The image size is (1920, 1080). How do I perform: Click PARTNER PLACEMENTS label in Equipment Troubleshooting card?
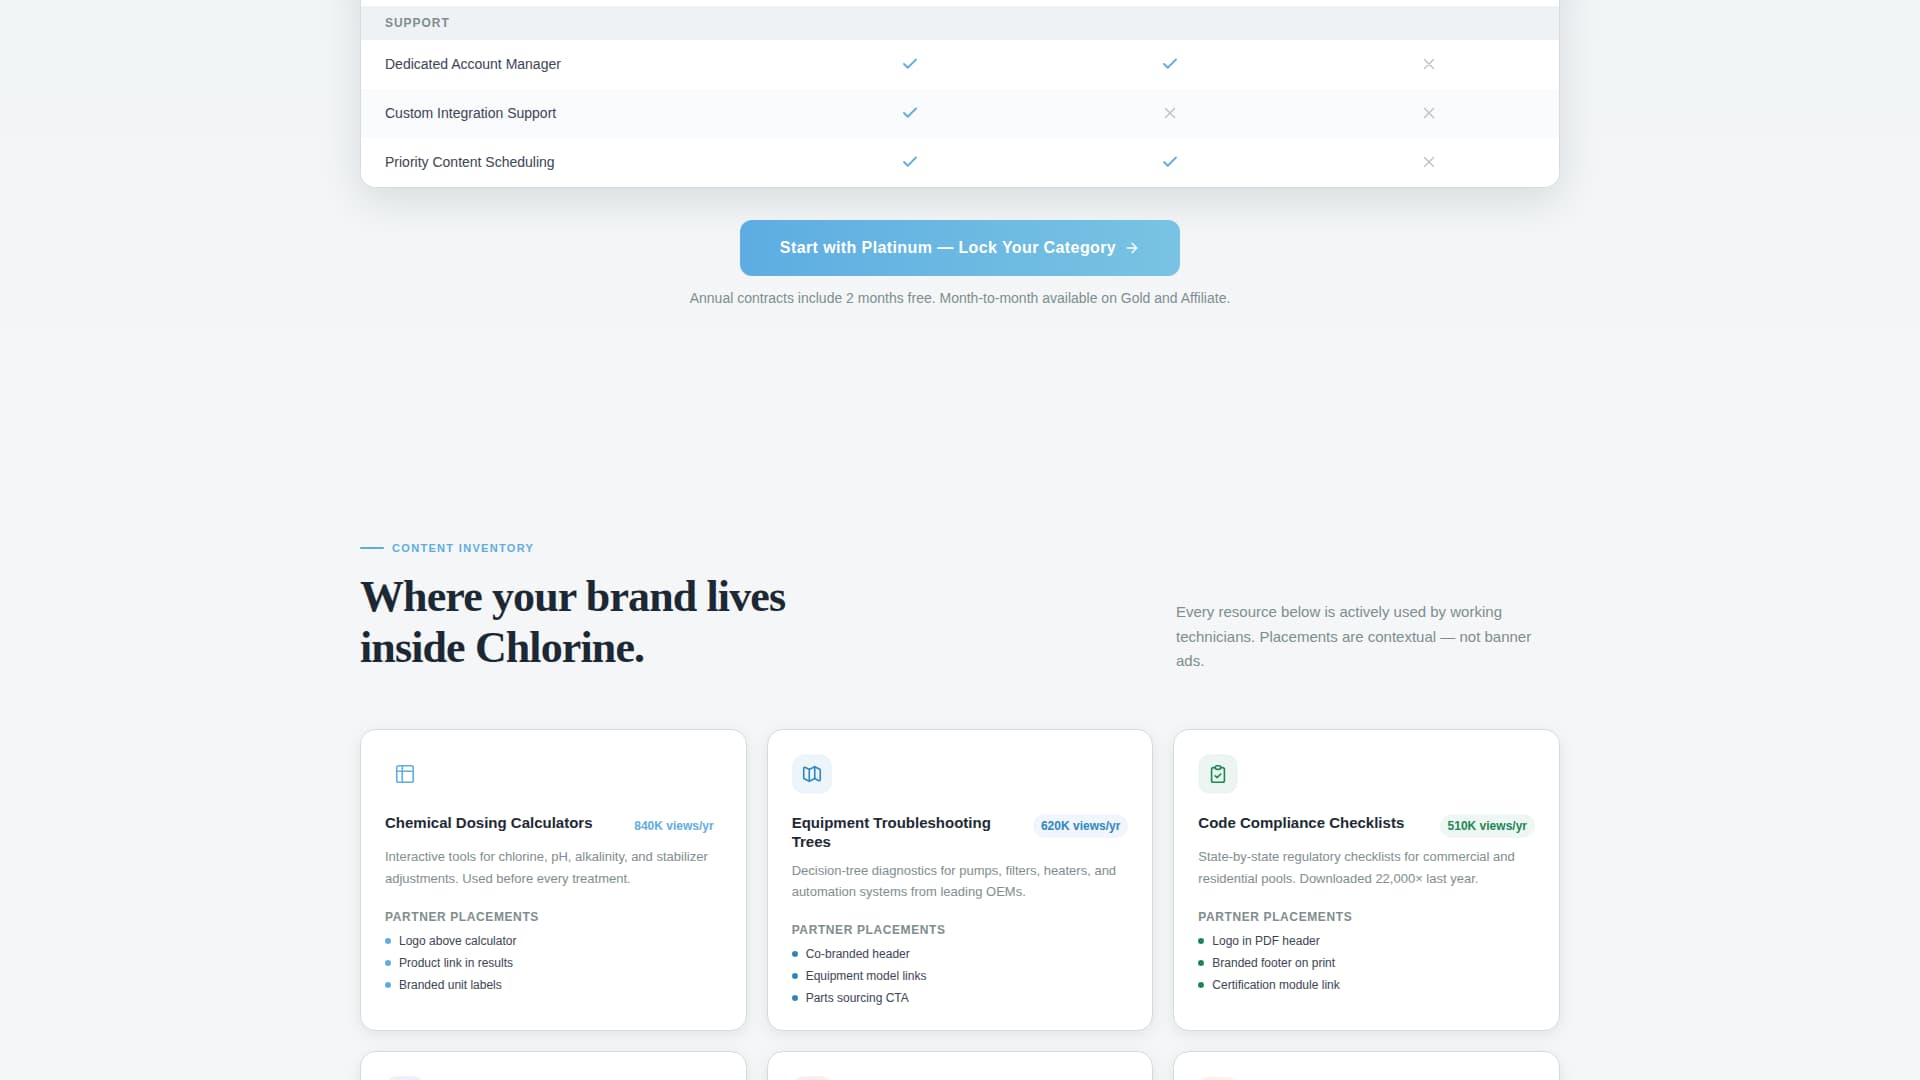tap(868, 930)
